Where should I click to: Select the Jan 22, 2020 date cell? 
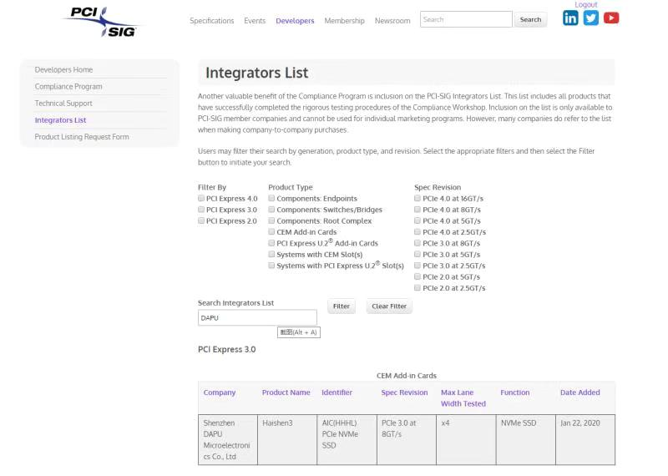585,439
